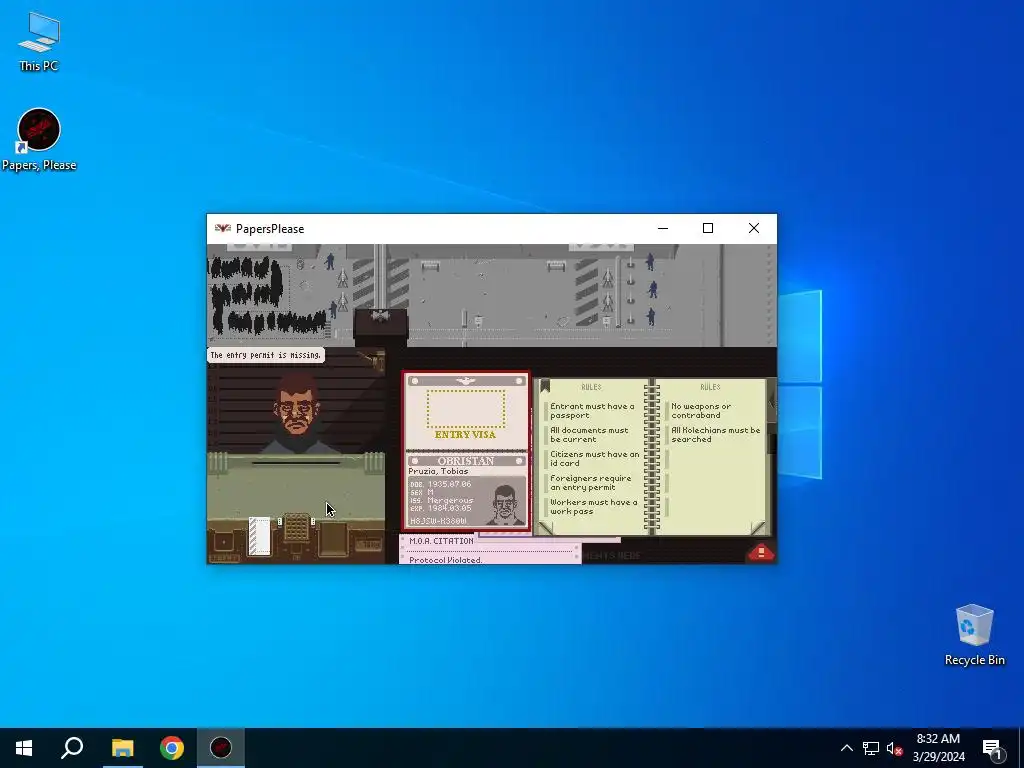This screenshot has height=768, width=1024.
Task: Click the PapersPlease title bar icon
Action: tap(223, 229)
